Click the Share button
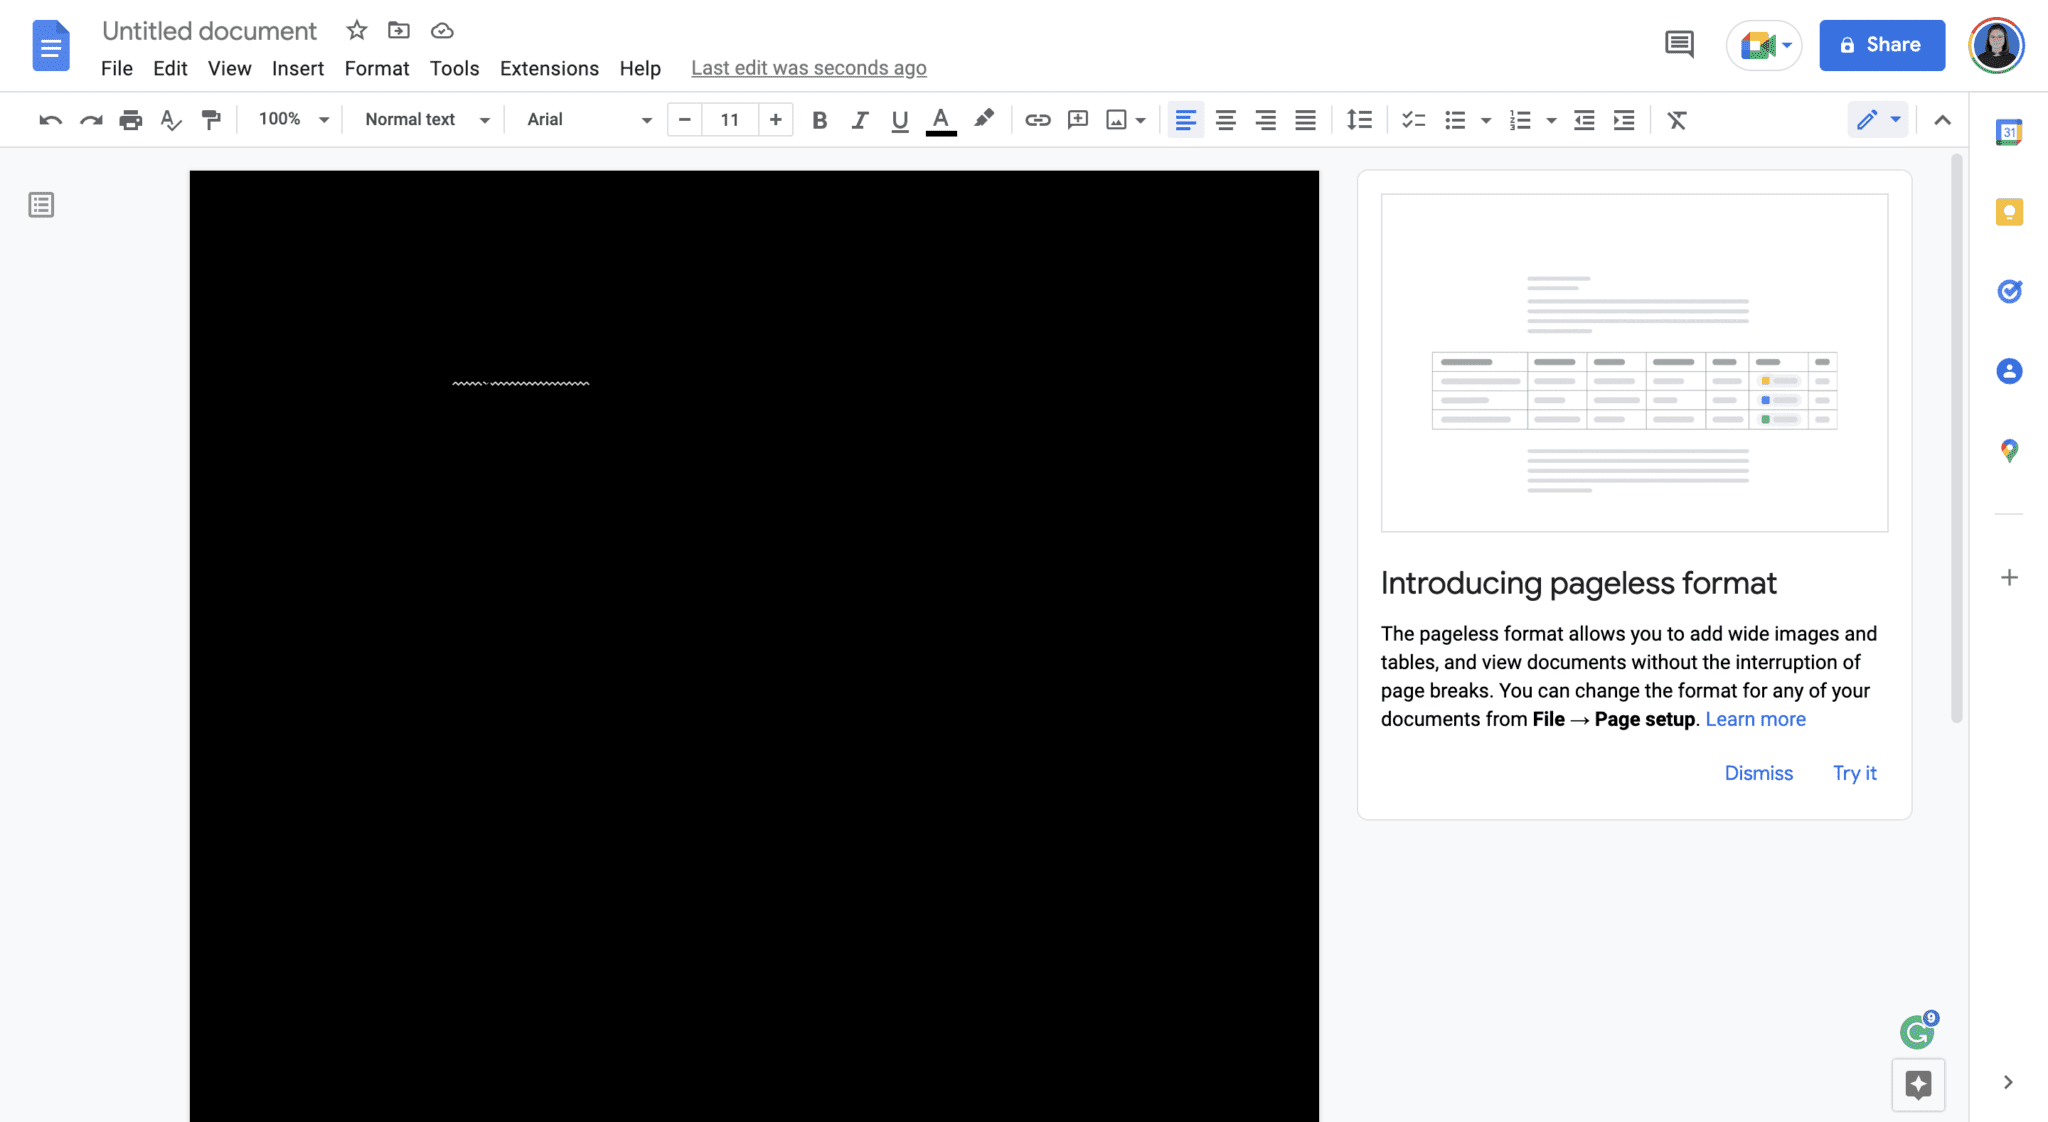Viewport: 2048px width, 1122px height. pos(1881,45)
